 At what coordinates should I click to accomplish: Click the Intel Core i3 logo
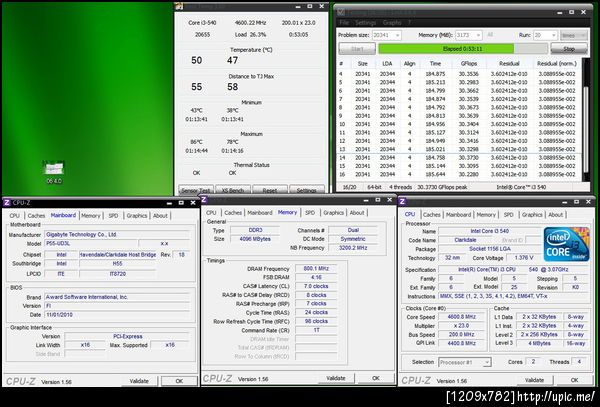[566, 244]
